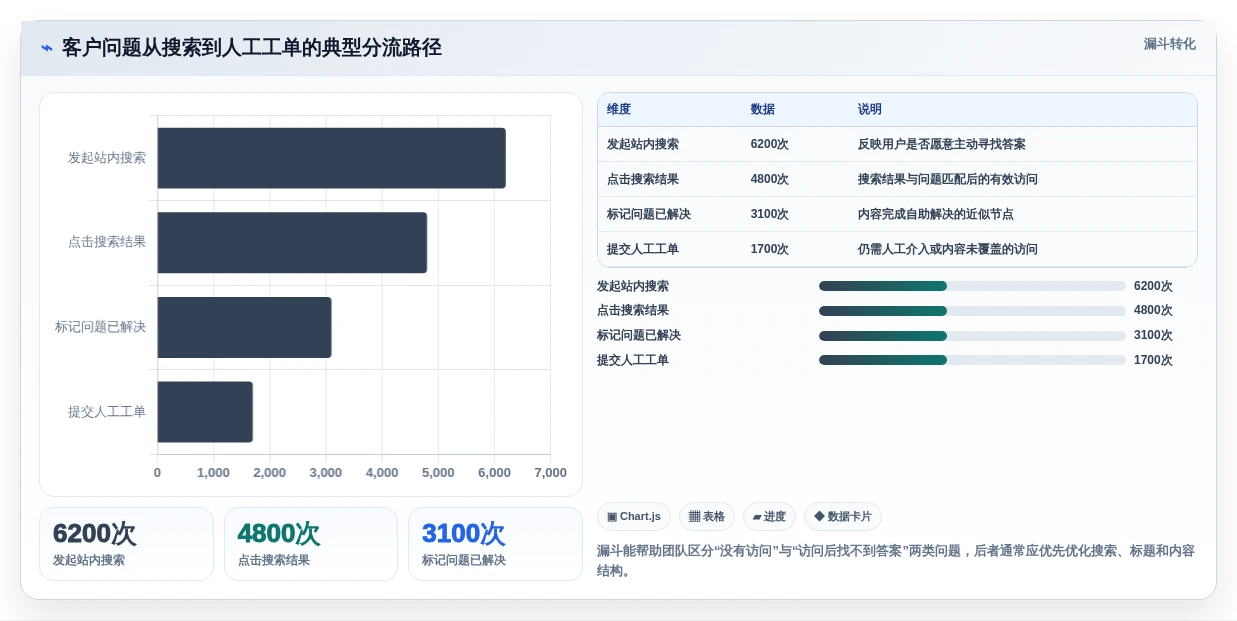Click the 1700次 progress value
Screen dimensions: 1237x621
(x=1153, y=360)
